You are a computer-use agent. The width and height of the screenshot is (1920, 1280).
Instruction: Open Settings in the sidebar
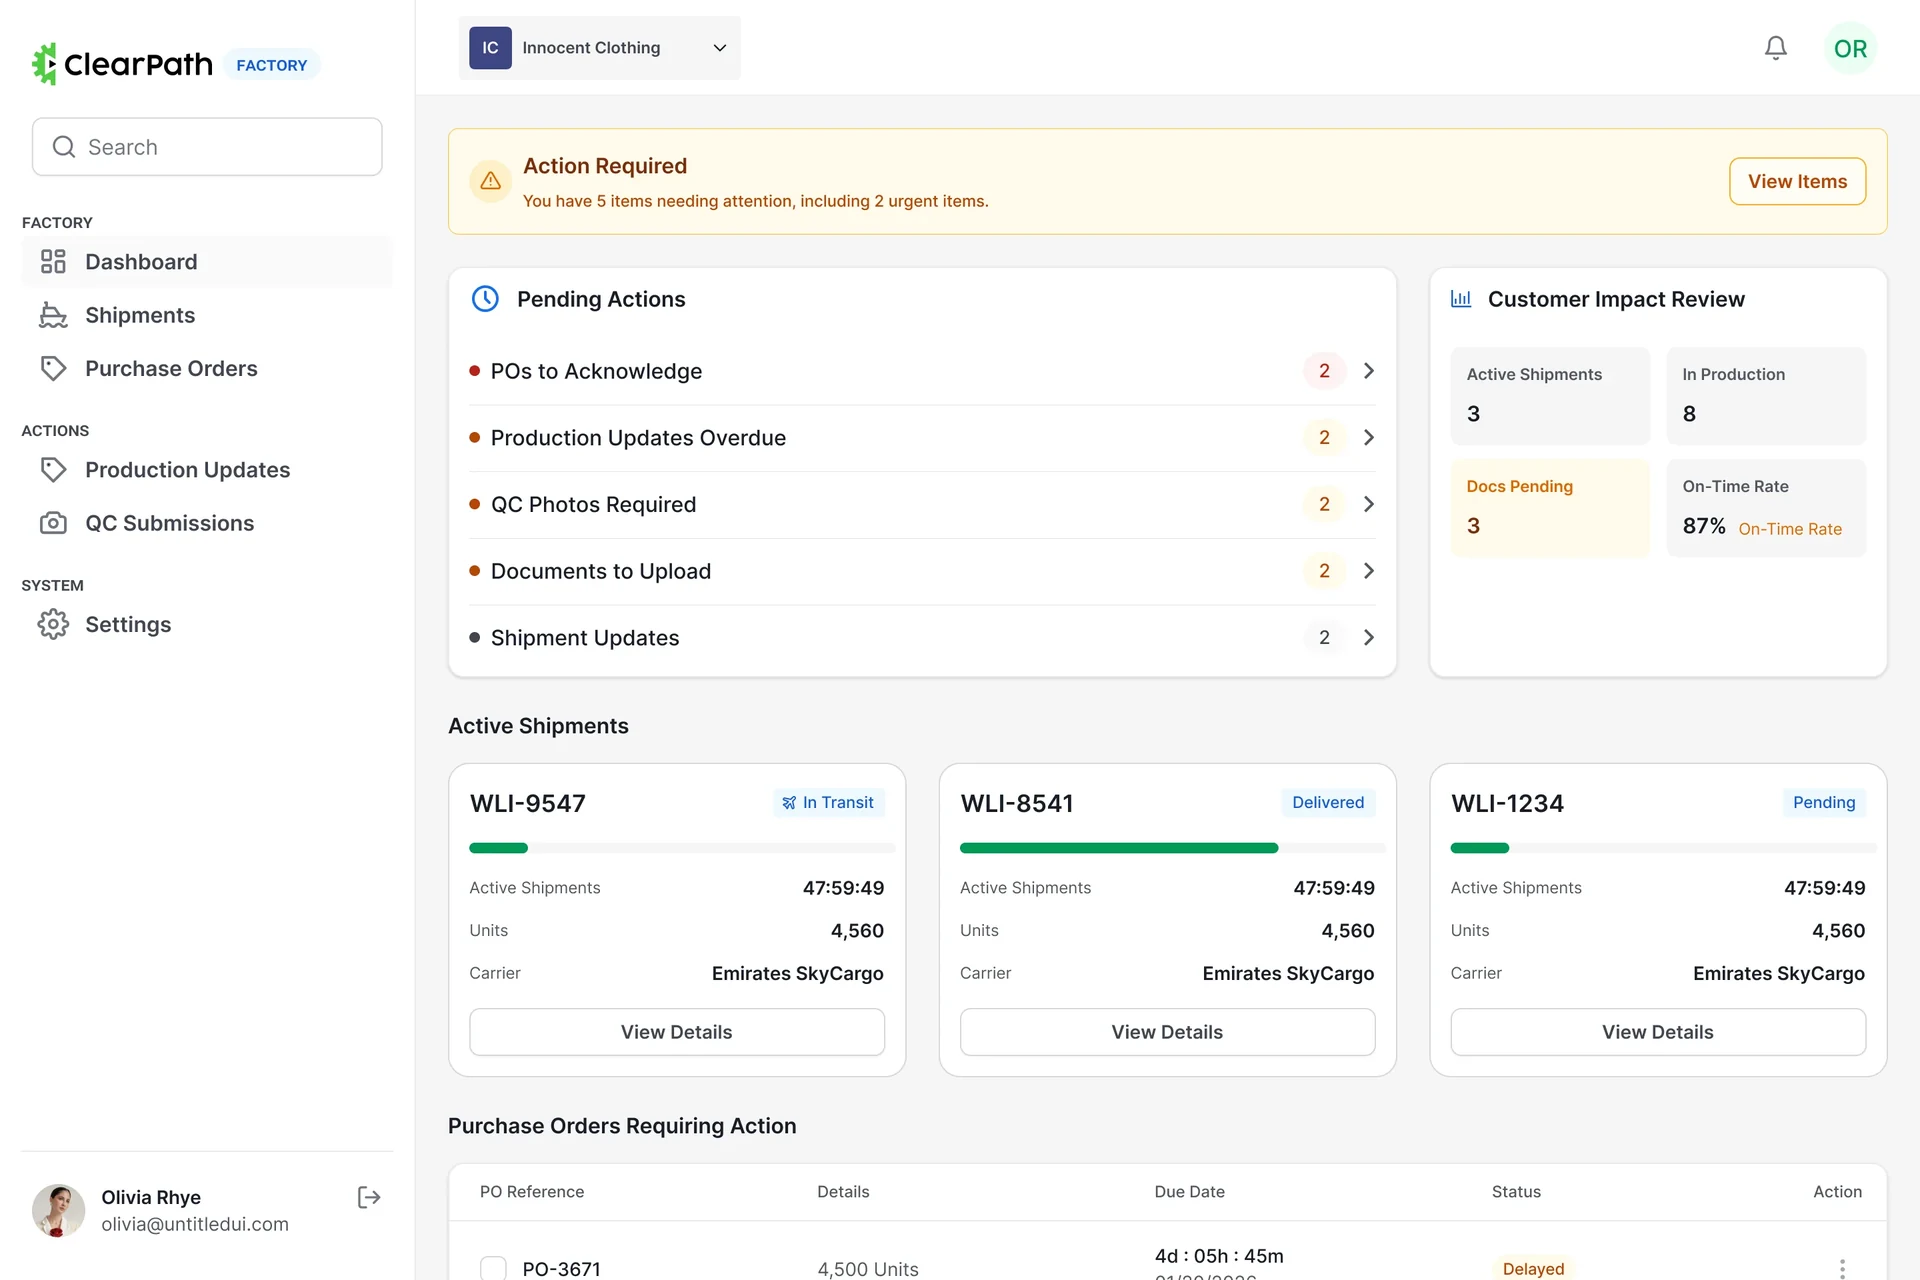coord(207,624)
